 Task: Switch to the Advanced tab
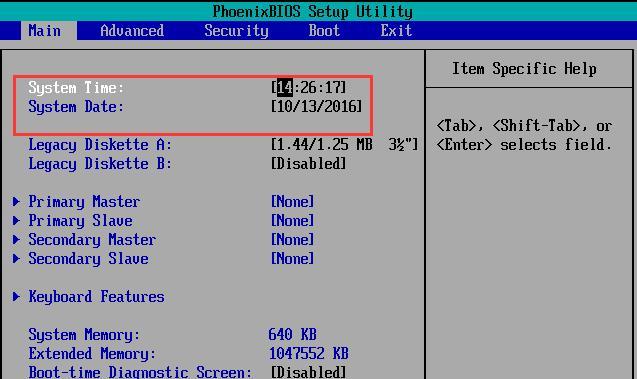point(132,31)
